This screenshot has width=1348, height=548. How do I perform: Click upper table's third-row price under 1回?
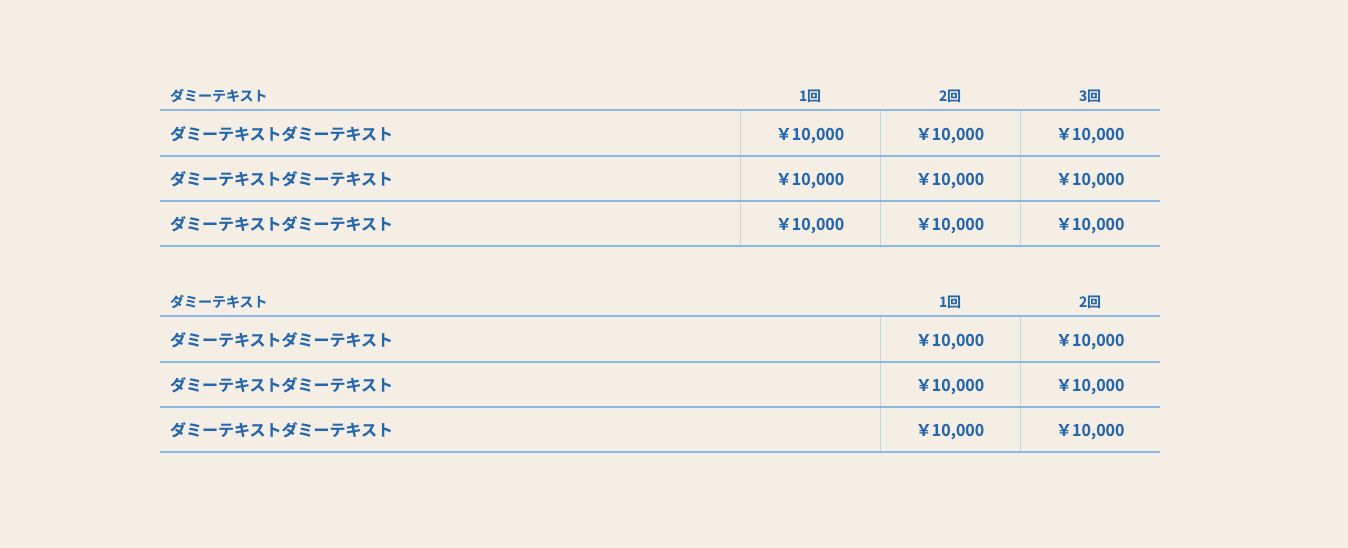(810, 224)
